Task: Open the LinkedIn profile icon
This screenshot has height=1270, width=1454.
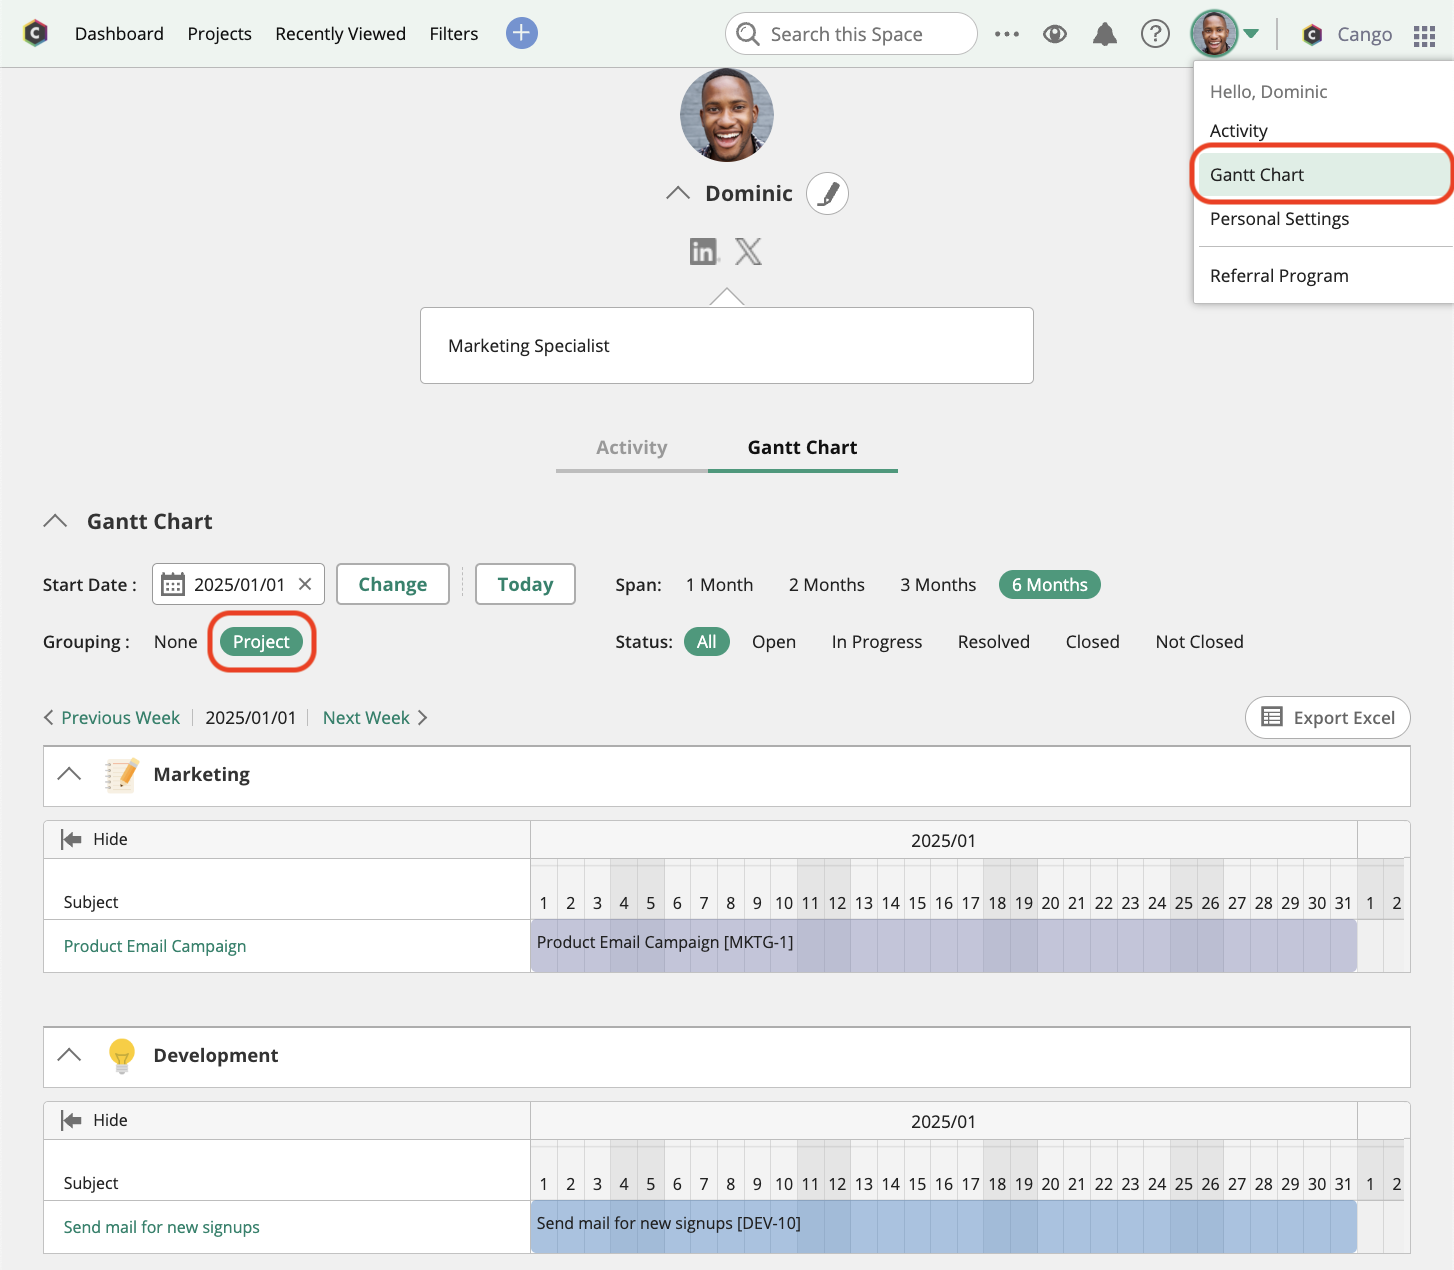Action: [704, 251]
